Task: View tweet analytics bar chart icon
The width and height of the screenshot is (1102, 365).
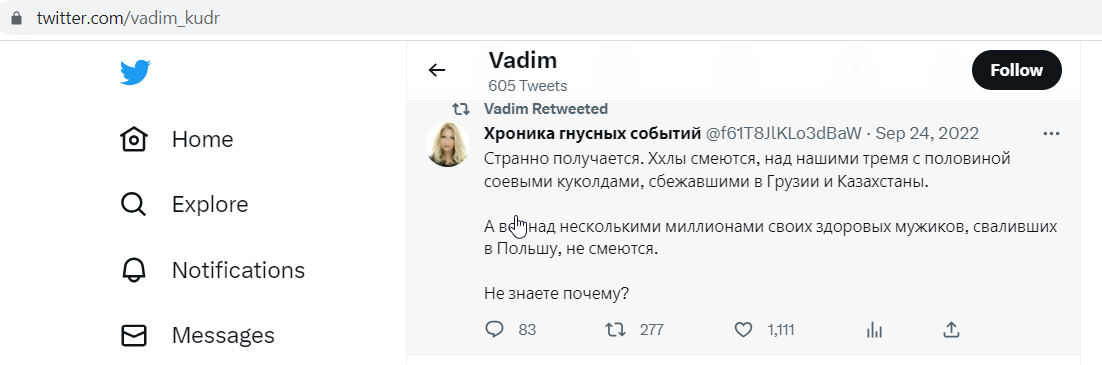Action: [x=874, y=329]
